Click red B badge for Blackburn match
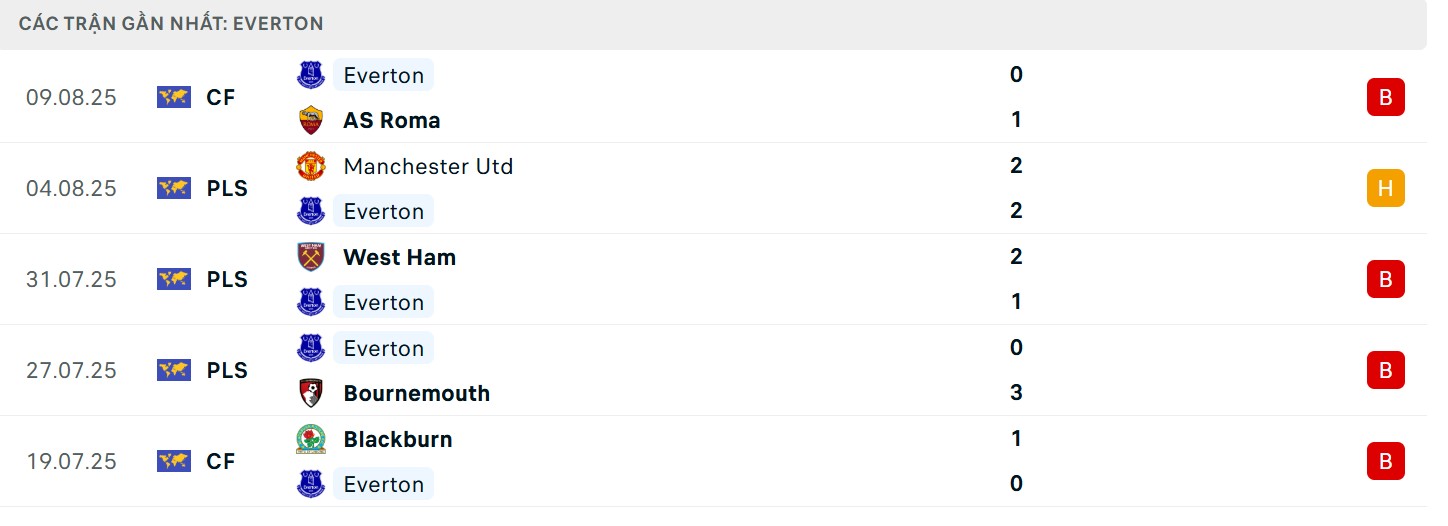1448x526 pixels. point(1385,461)
